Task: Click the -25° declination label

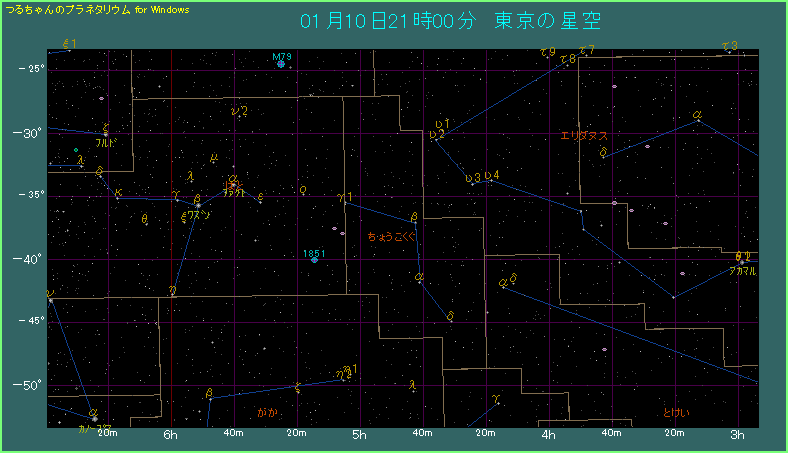Action: (32, 69)
